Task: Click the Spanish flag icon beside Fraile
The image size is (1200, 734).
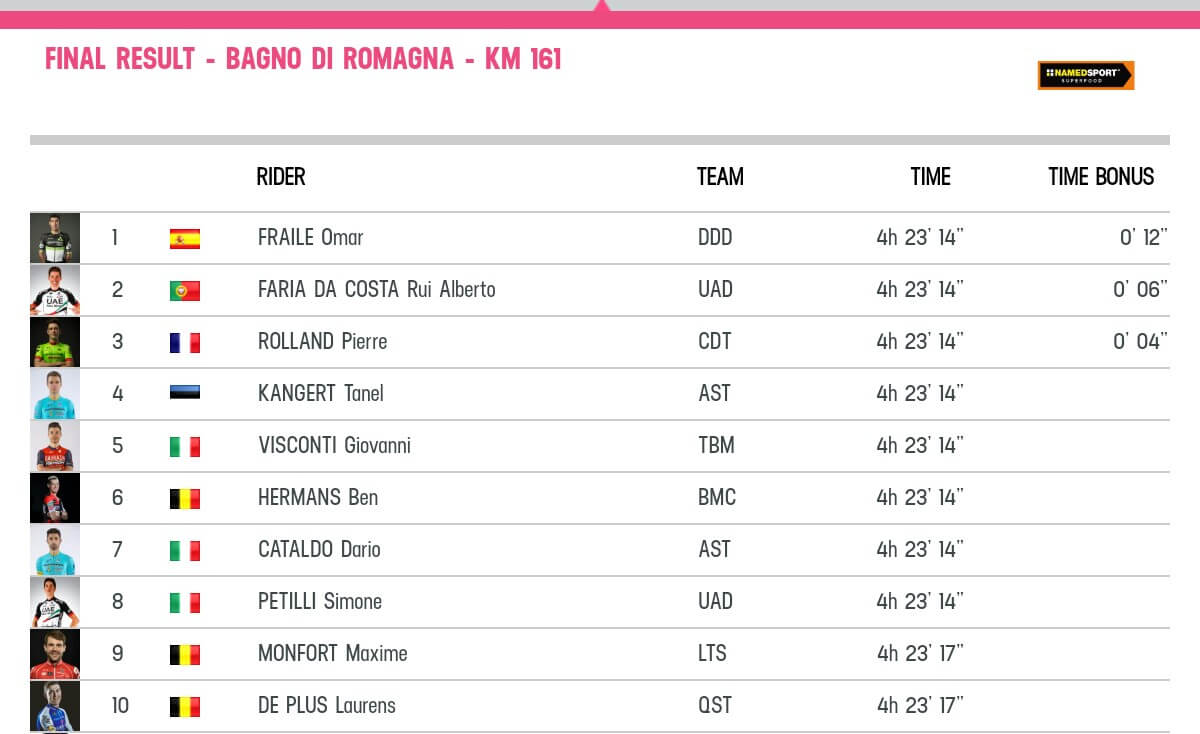Action: click(x=185, y=239)
